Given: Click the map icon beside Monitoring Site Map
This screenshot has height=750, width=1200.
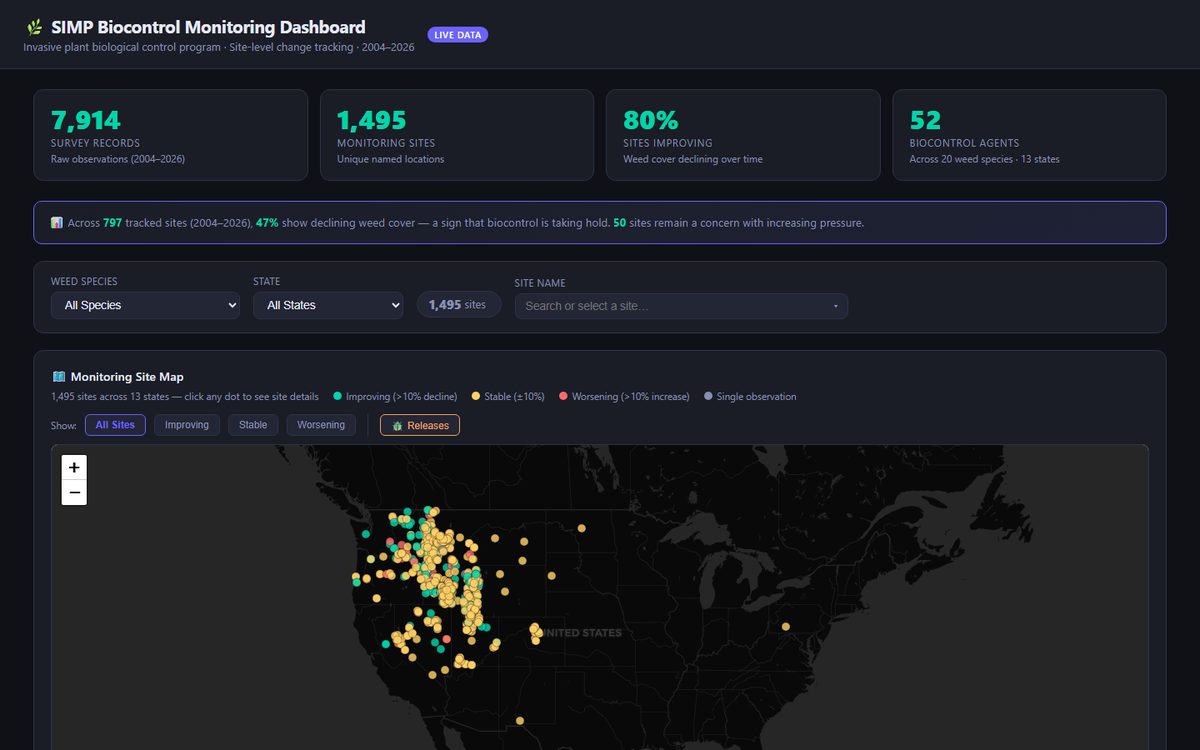Looking at the screenshot, I should [x=58, y=377].
